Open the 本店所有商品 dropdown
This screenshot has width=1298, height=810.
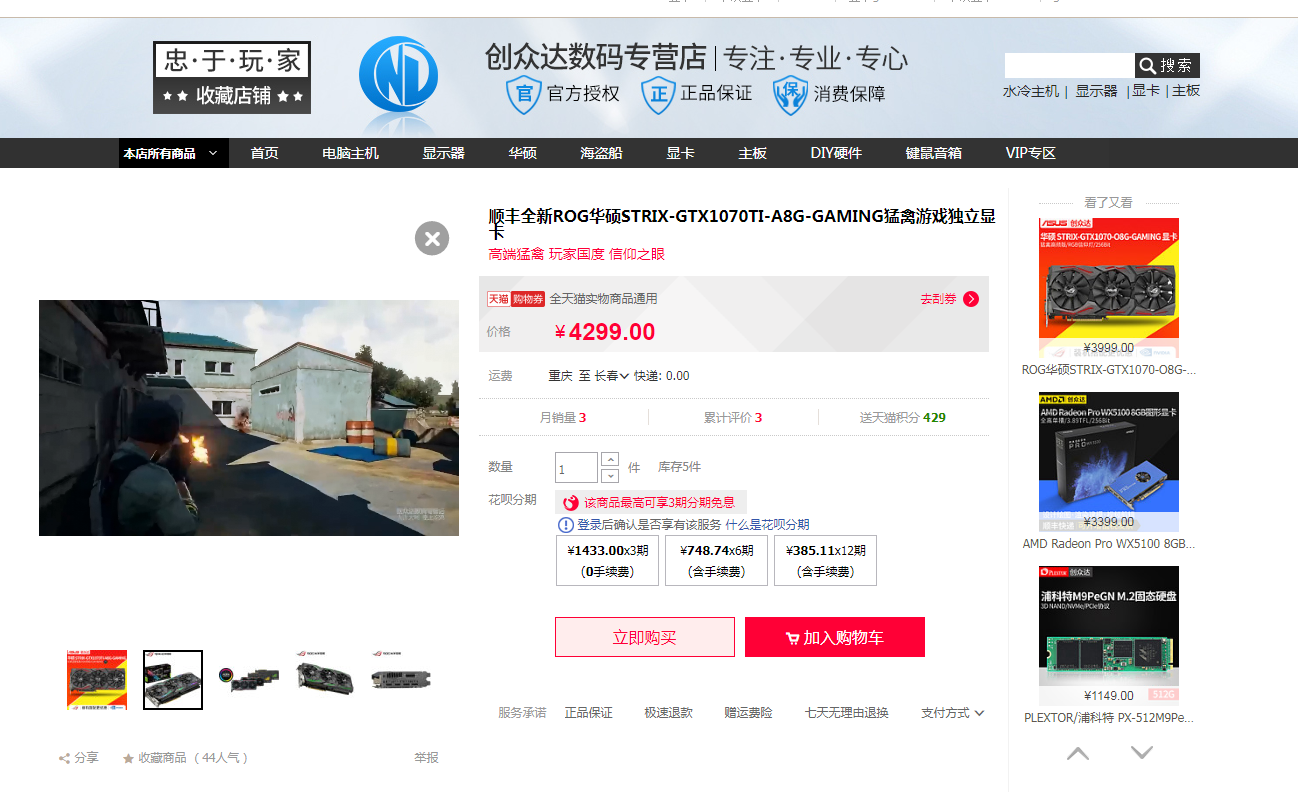click(x=174, y=153)
